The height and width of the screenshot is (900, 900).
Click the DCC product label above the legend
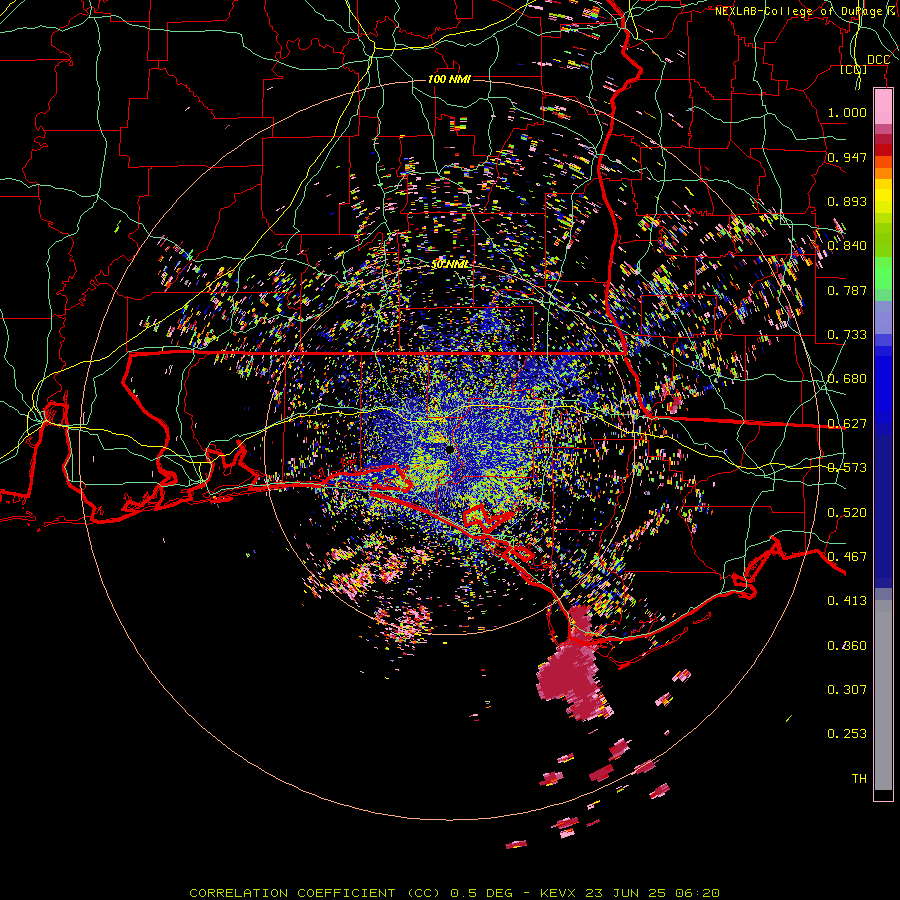[x=878, y=60]
